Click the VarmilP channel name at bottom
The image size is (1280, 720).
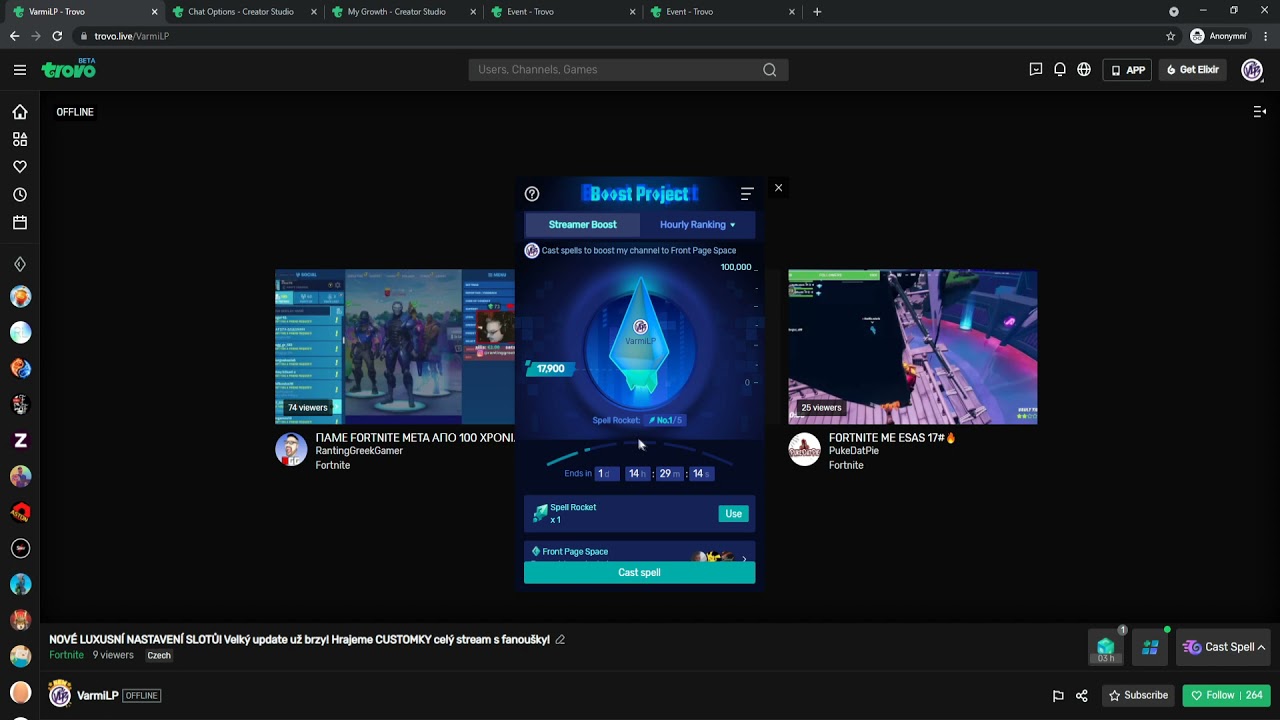pyautogui.click(x=98, y=696)
